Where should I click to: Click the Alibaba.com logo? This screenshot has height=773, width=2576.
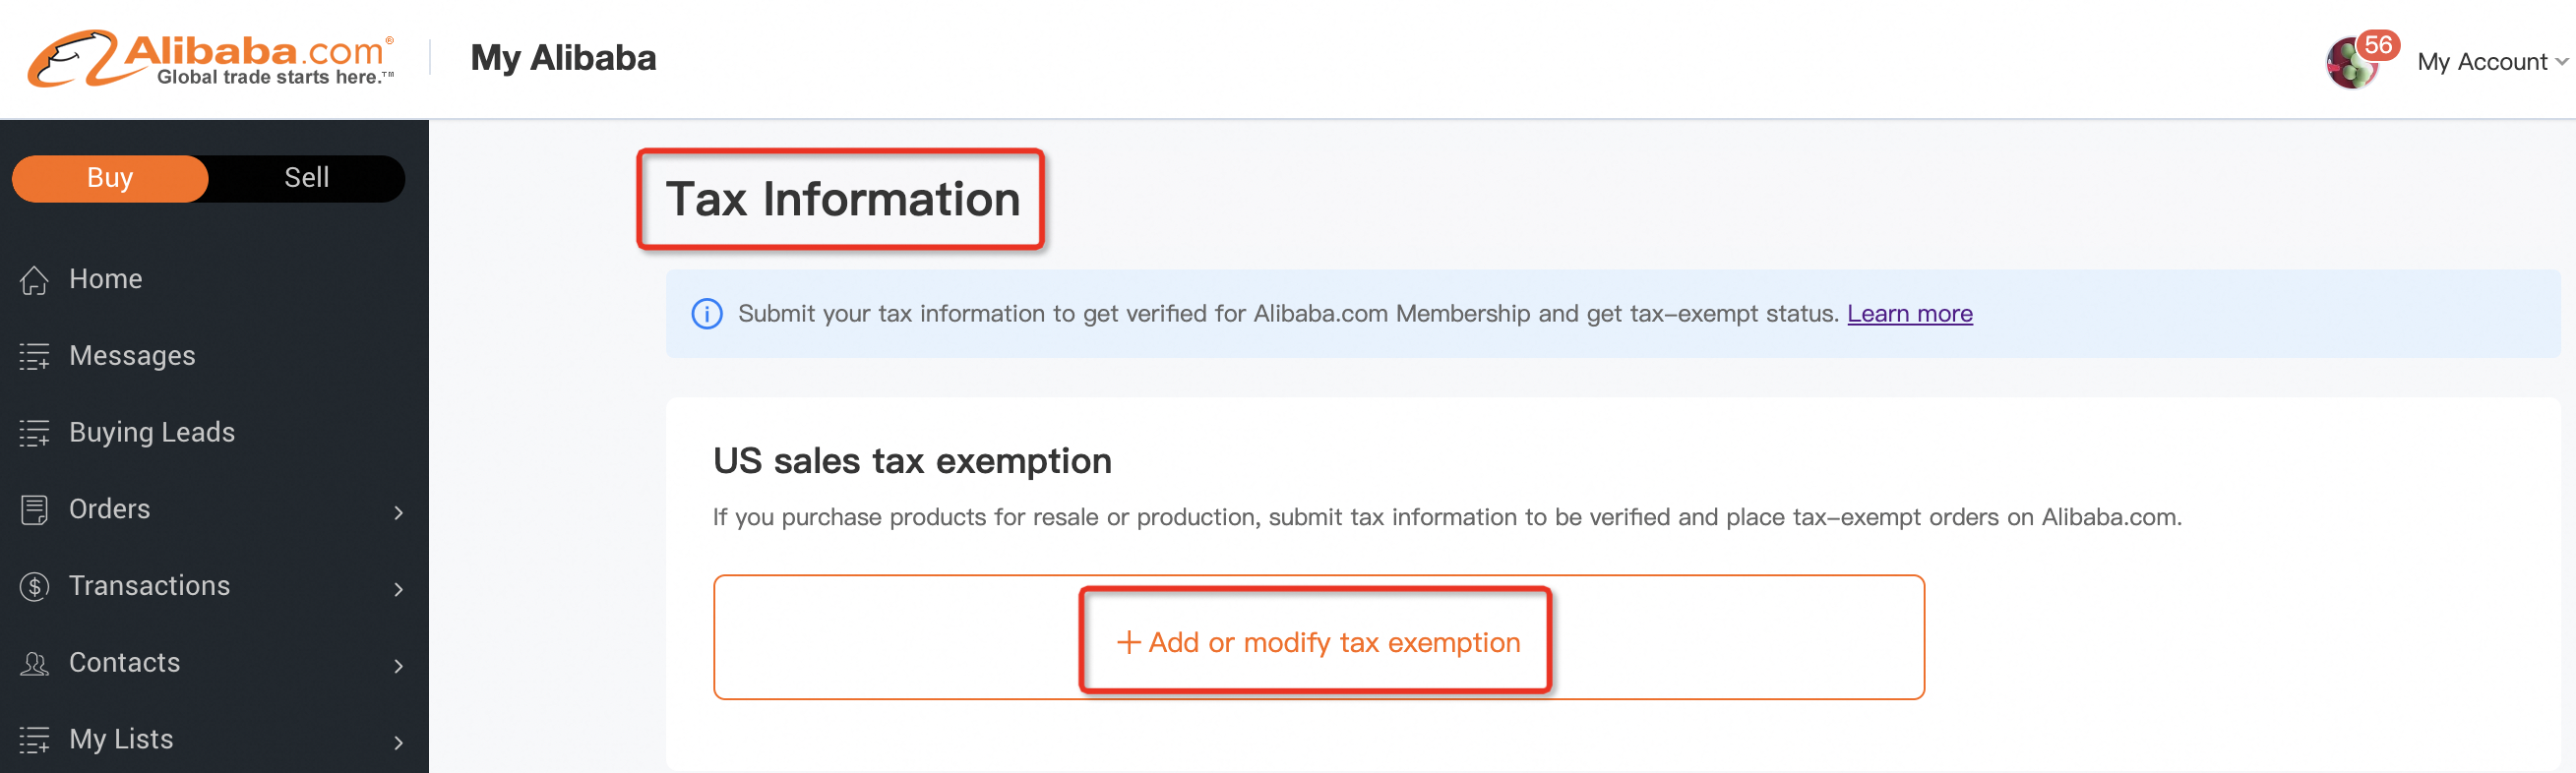(211, 58)
